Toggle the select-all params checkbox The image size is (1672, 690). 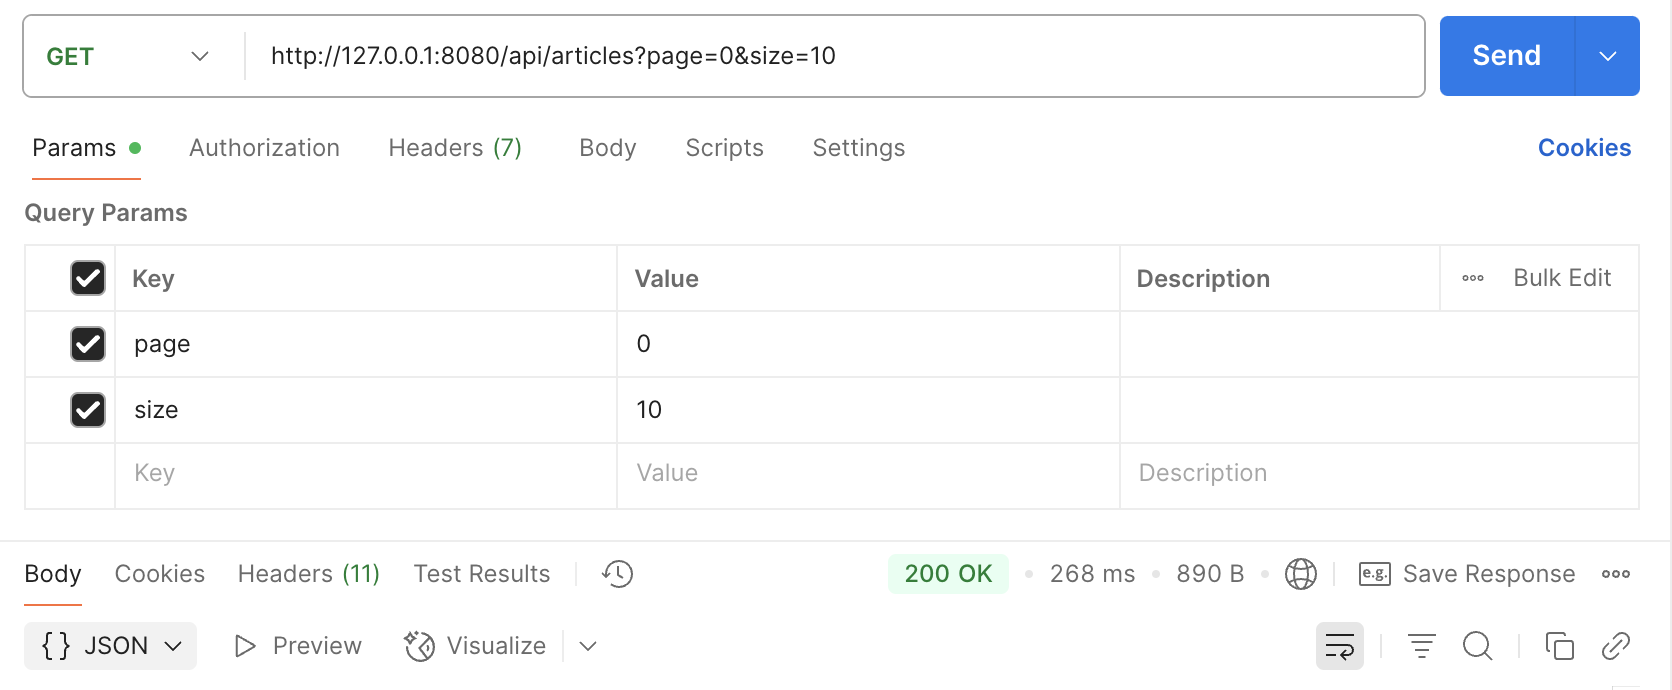(88, 278)
